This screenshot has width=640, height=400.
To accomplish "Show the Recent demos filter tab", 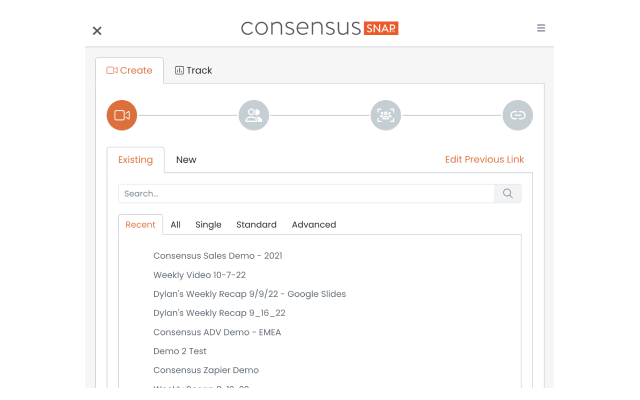I will (140, 224).
